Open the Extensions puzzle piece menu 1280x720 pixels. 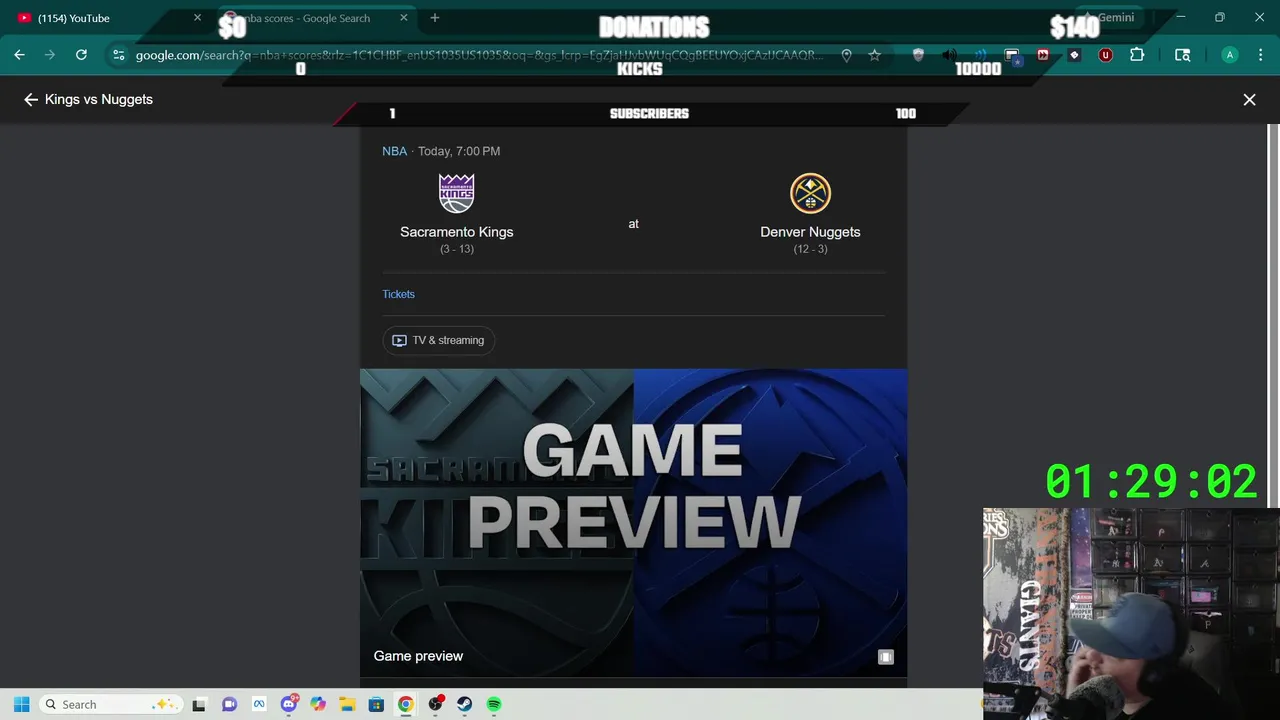pyautogui.click(x=1136, y=55)
